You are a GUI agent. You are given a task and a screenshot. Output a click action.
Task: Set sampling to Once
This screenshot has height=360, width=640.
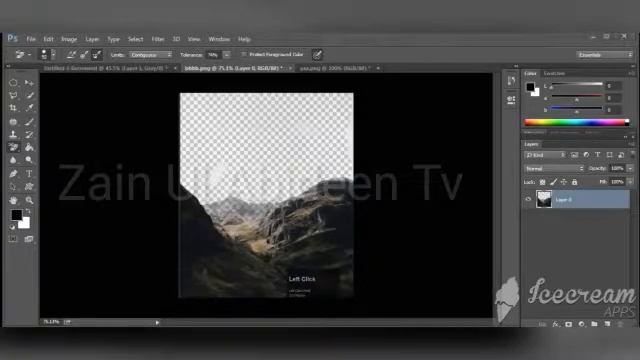tap(84, 55)
